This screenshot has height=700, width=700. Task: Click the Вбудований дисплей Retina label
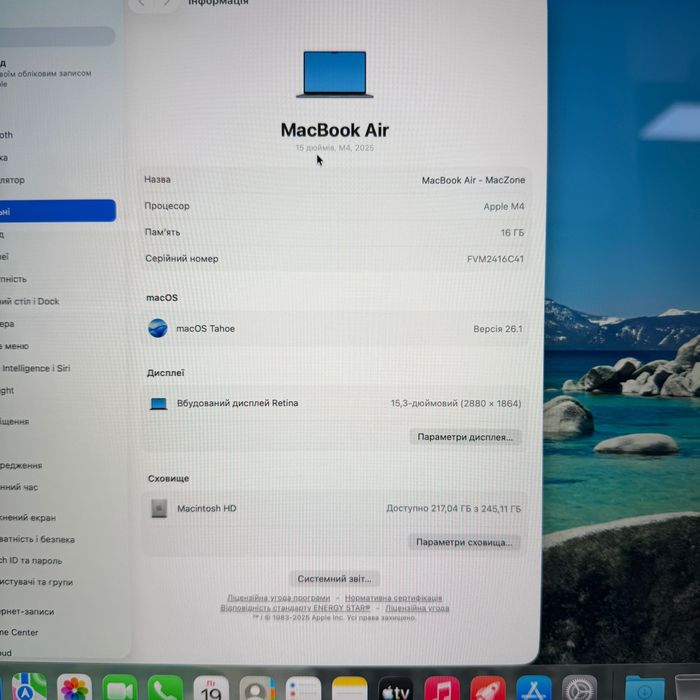click(238, 403)
